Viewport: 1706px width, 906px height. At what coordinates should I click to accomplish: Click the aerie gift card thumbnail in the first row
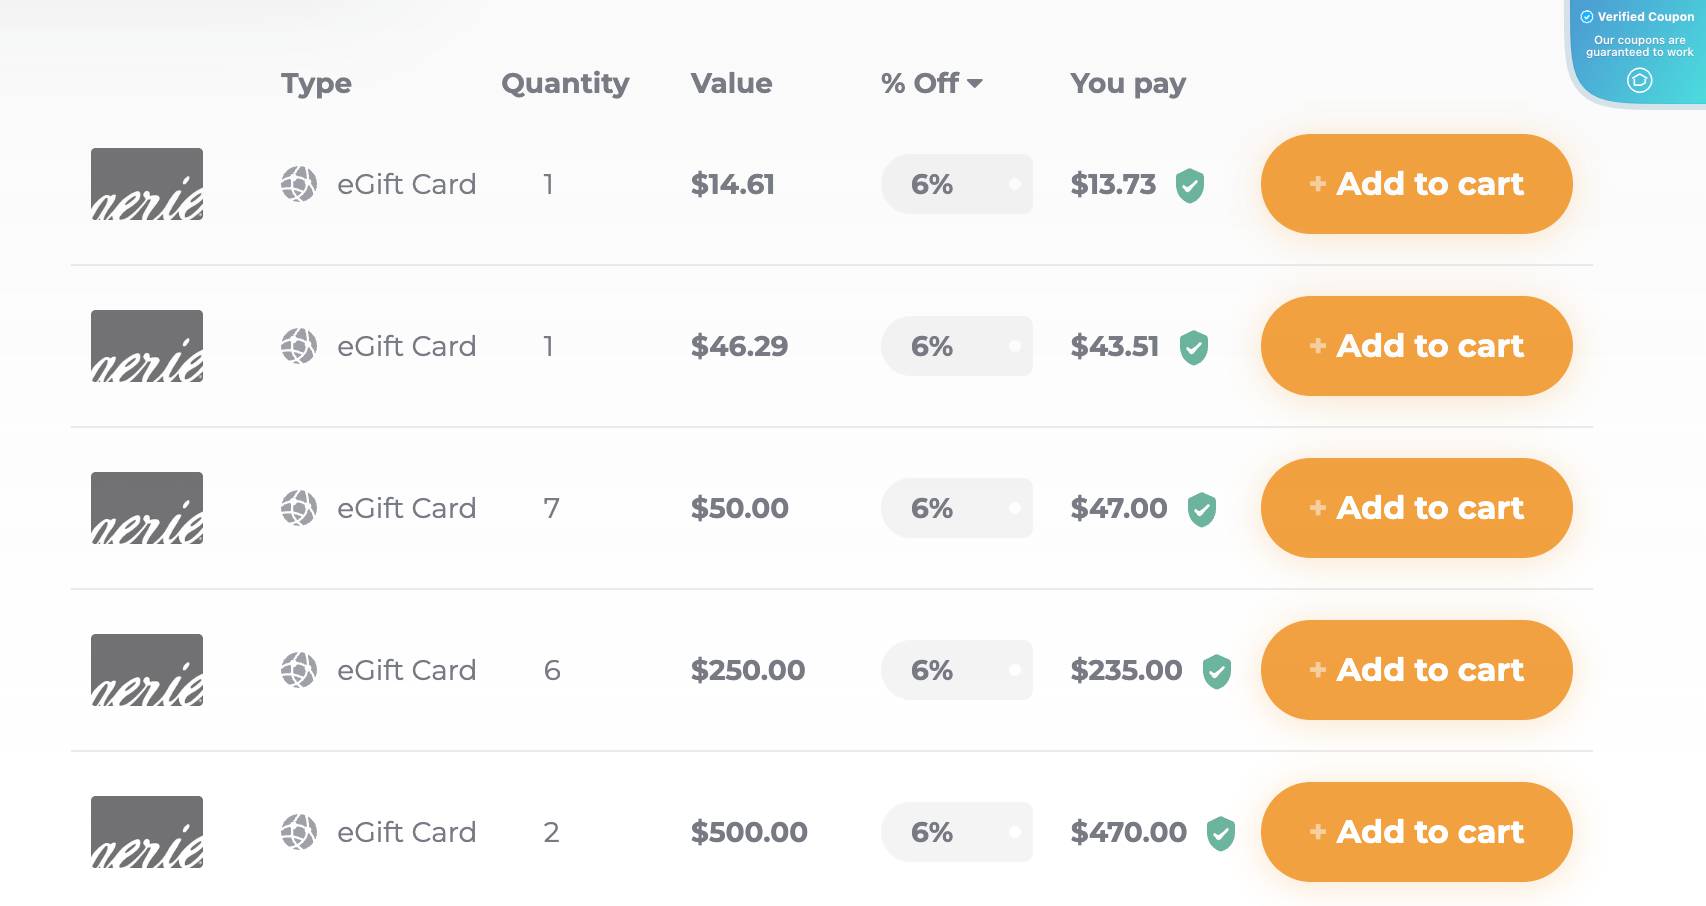point(146,184)
